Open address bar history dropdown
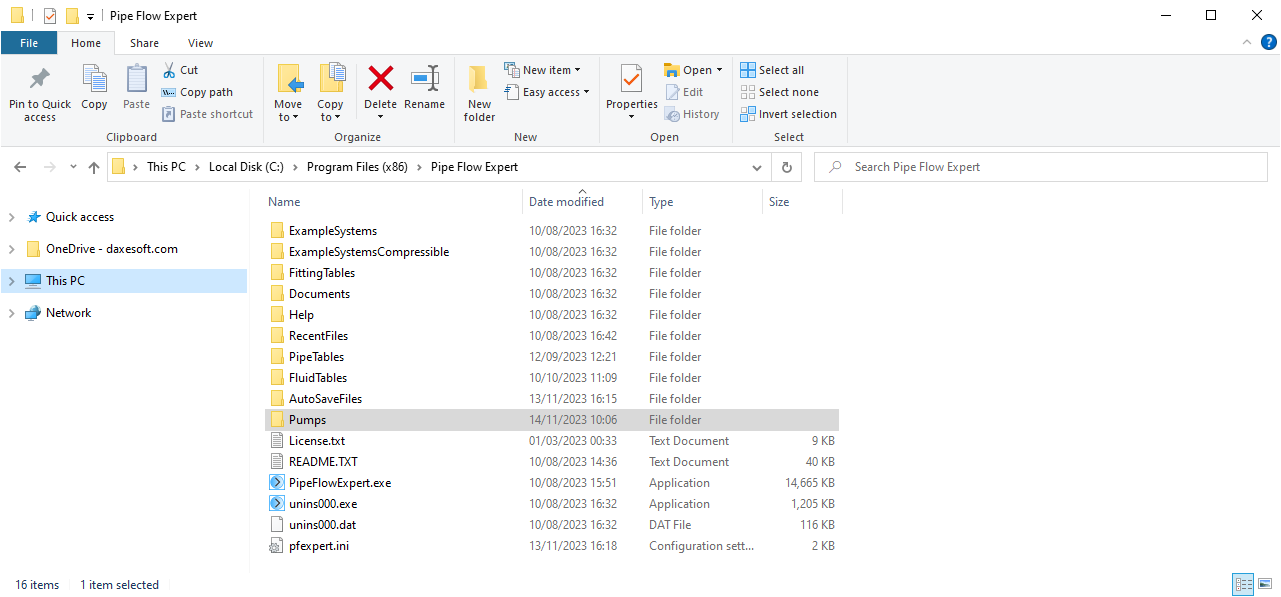Screen dimensions: 1281x597 (x=757, y=167)
